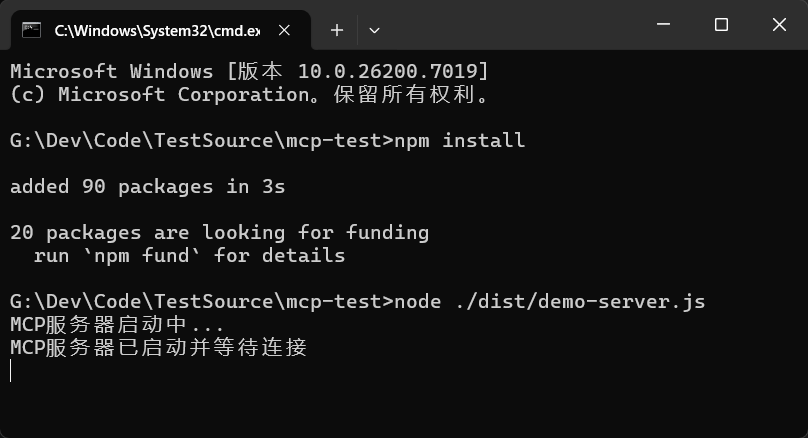The image size is (808, 438).
Task: Click the 'node ./dist/demo-server.js' command text
Action: point(549,301)
